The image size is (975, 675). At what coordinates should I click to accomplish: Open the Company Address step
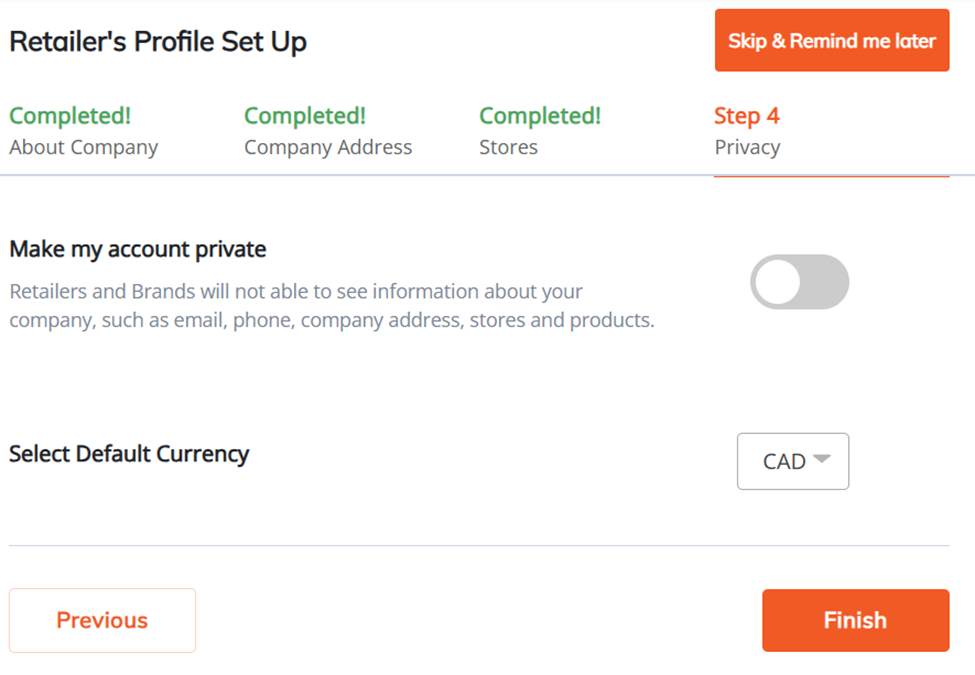click(x=328, y=147)
